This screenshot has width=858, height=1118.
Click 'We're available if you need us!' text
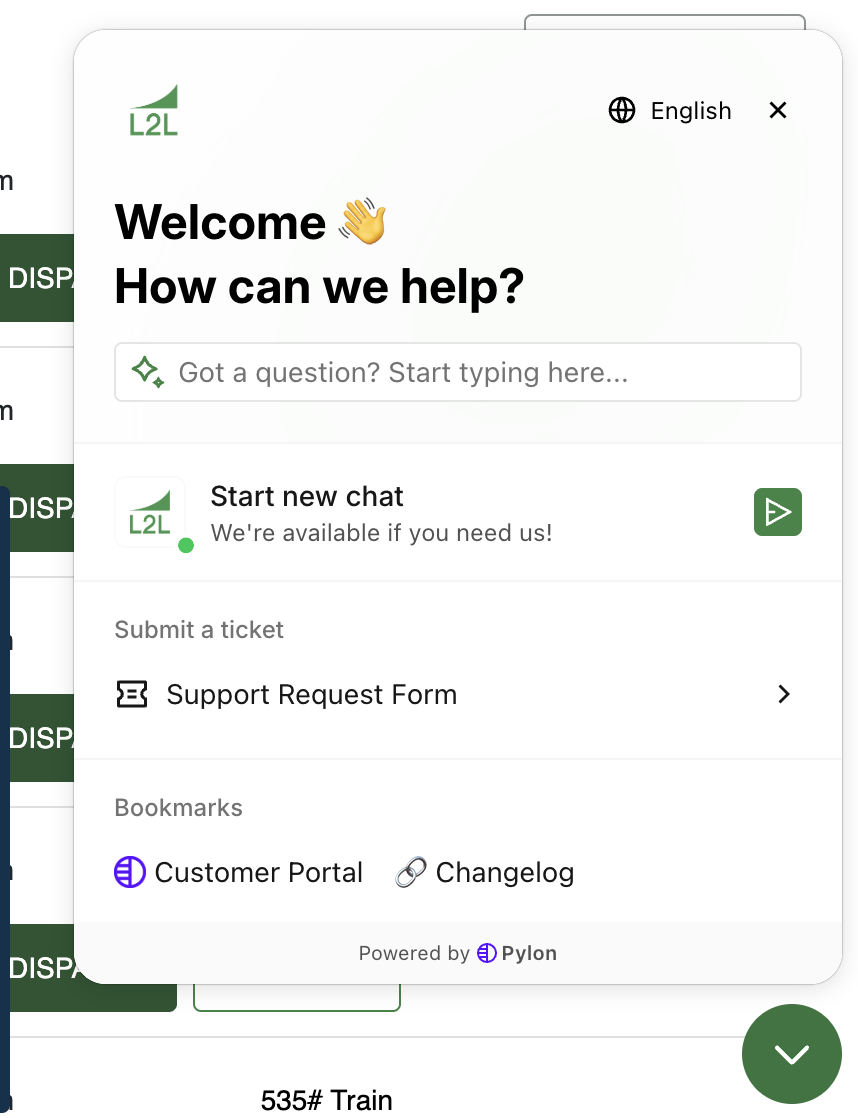pos(382,533)
